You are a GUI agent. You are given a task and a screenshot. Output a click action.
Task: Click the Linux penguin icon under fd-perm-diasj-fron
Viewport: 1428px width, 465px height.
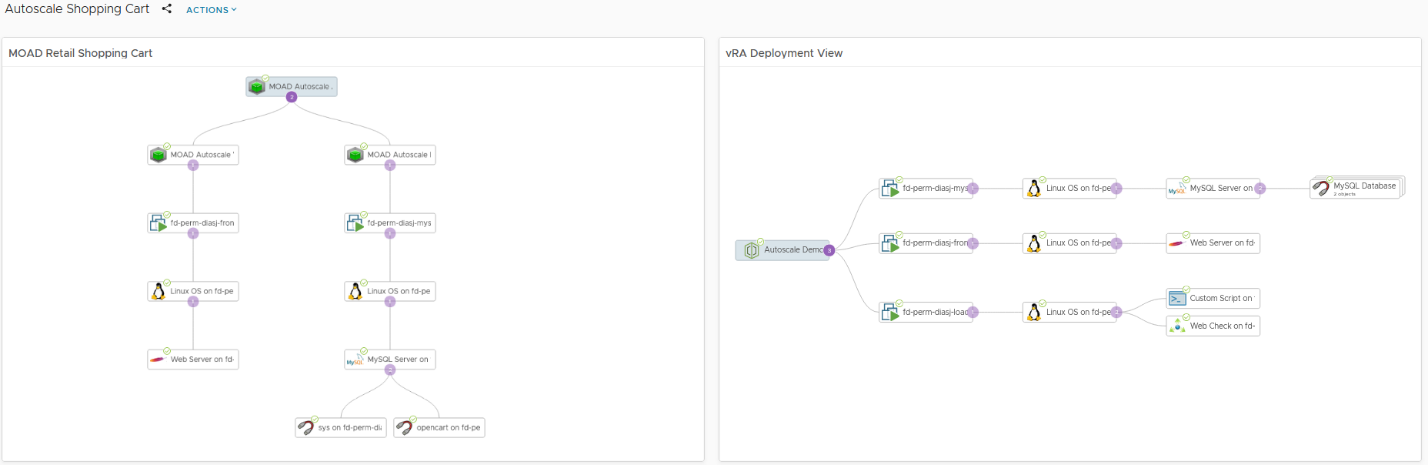157,291
